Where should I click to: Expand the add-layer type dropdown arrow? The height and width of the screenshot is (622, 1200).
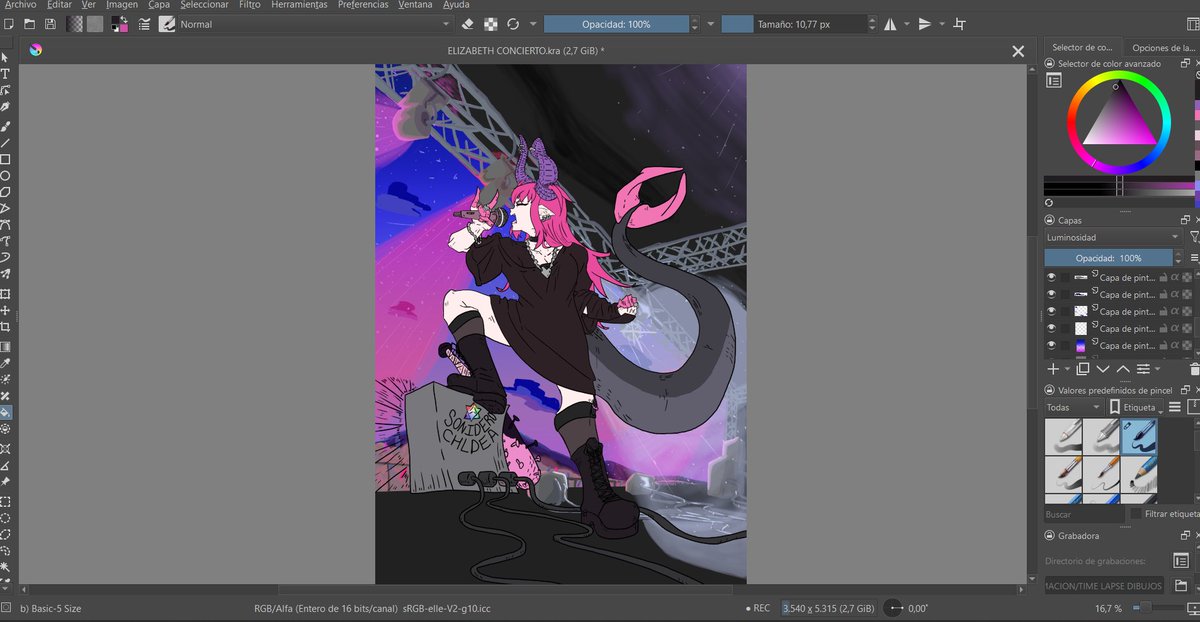coord(1067,369)
